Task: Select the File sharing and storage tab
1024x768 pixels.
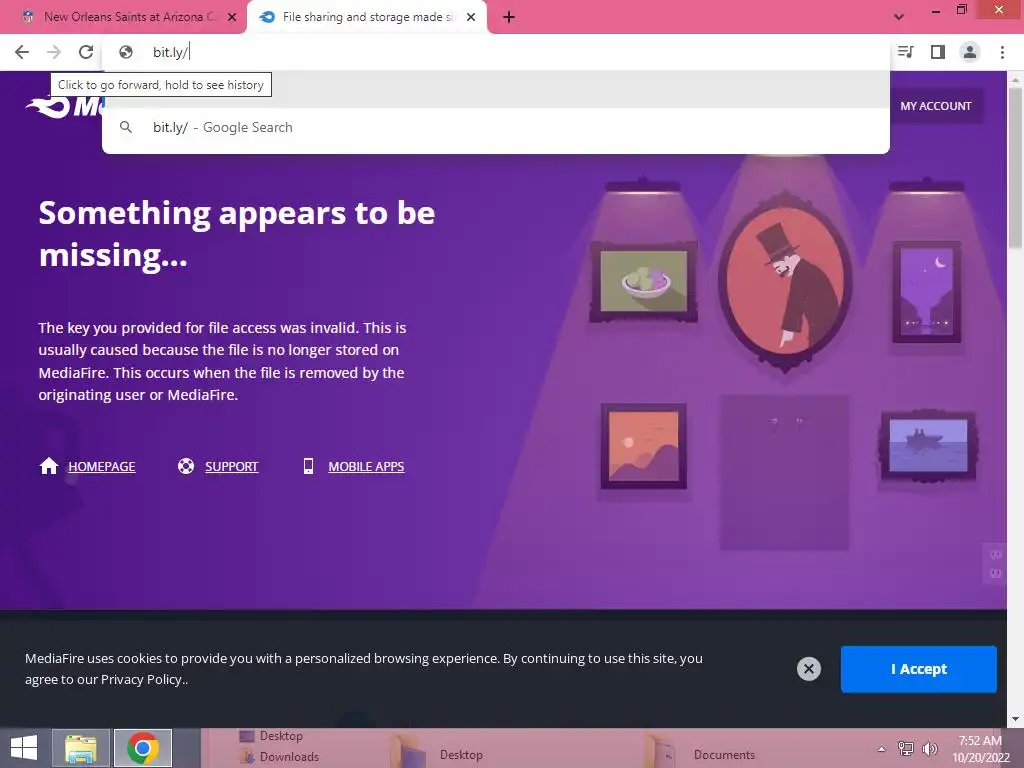Action: coord(366,17)
